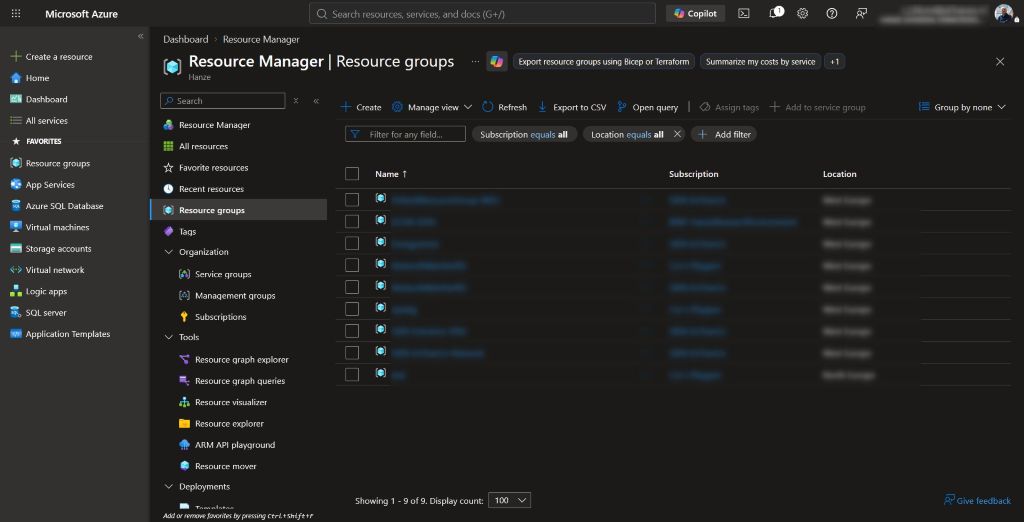Tick the select-all checkbox in table header
1024x522 pixels.
tap(352, 174)
